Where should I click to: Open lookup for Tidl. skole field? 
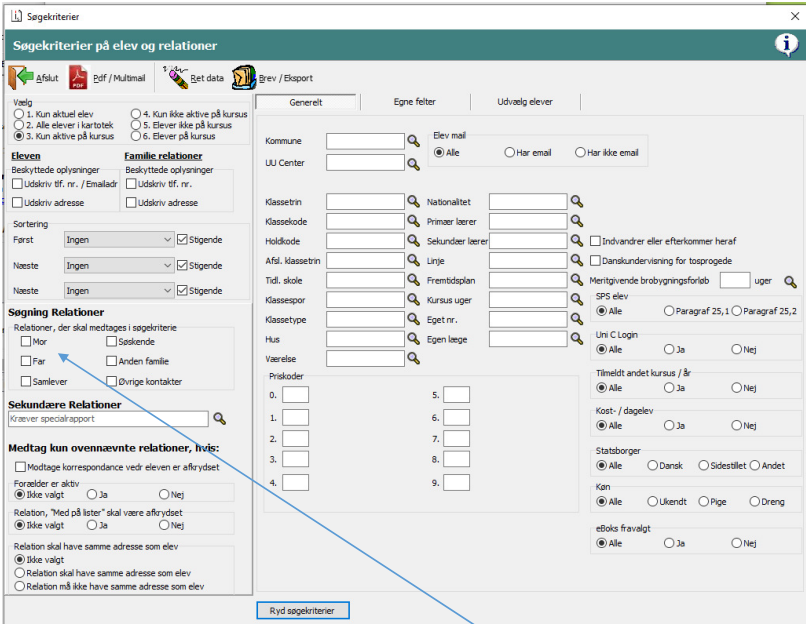click(x=414, y=280)
